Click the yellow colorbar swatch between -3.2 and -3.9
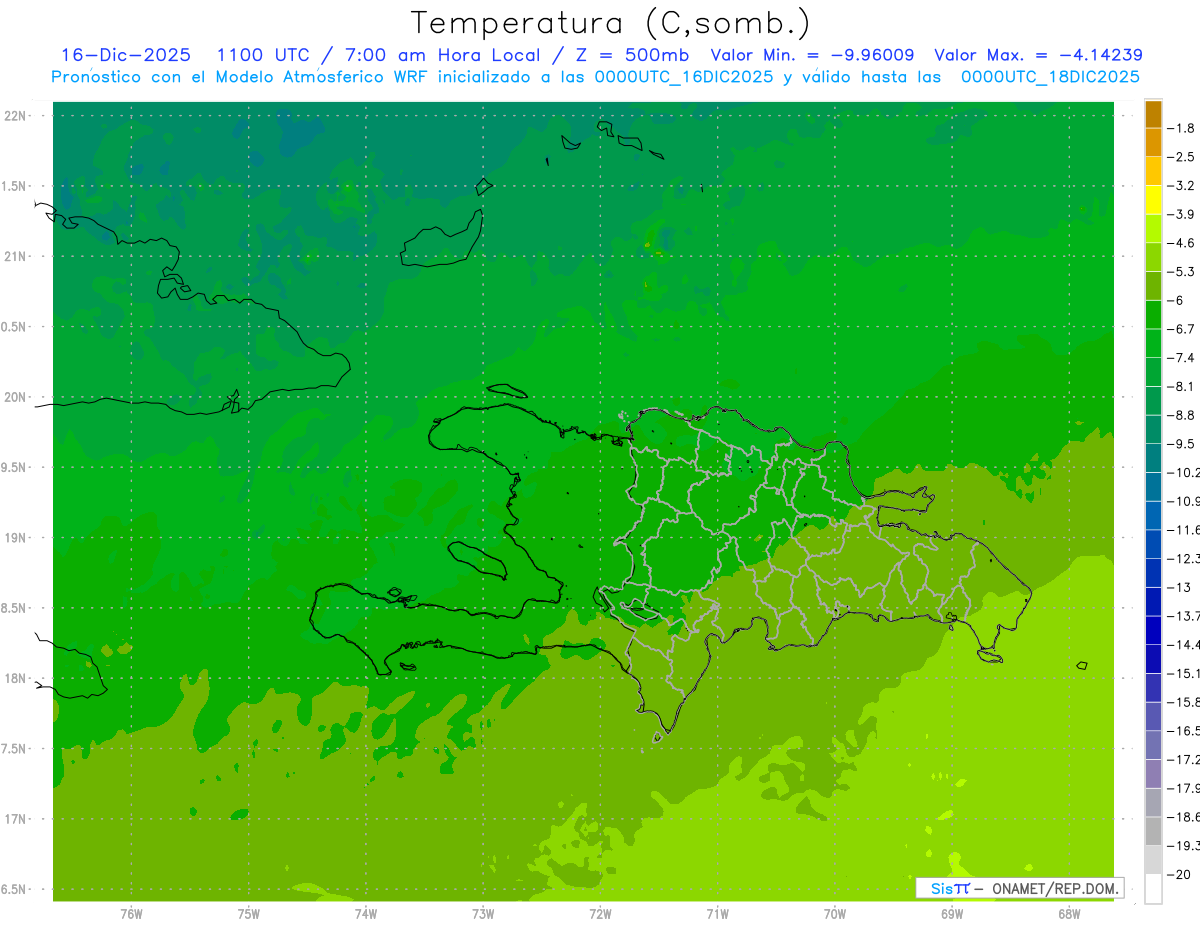This screenshot has height=927, width=1200. [x=1153, y=200]
